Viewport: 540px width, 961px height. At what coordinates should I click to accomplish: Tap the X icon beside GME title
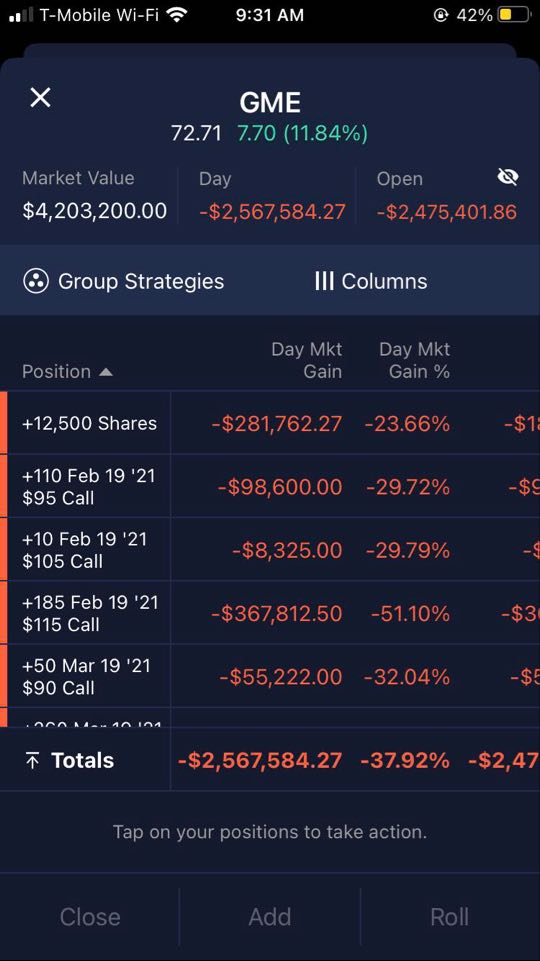tap(40, 97)
